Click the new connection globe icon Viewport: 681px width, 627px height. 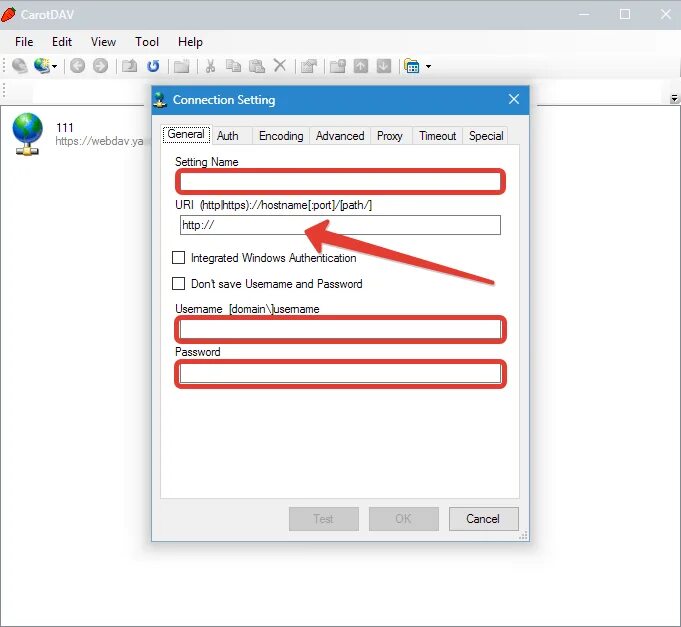coord(42,66)
